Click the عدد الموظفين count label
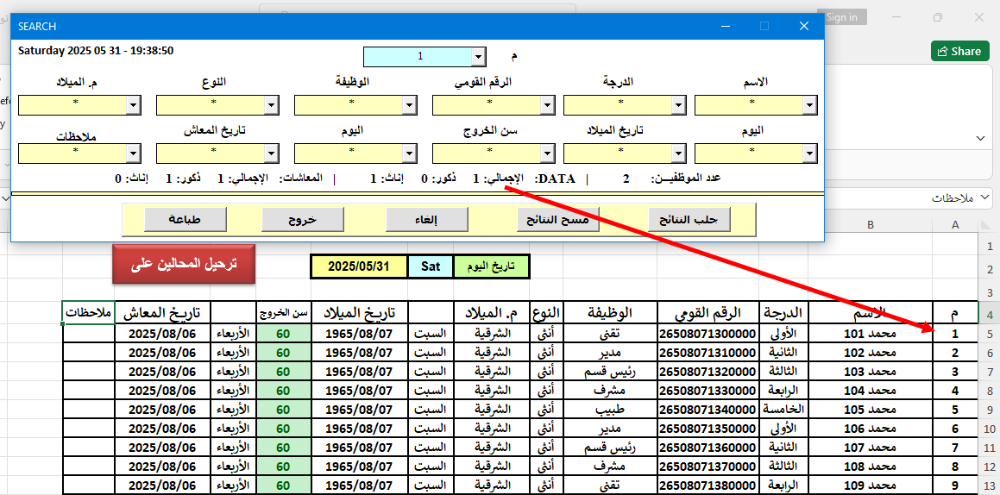This screenshot has height=495, width=1000. [x=685, y=179]
